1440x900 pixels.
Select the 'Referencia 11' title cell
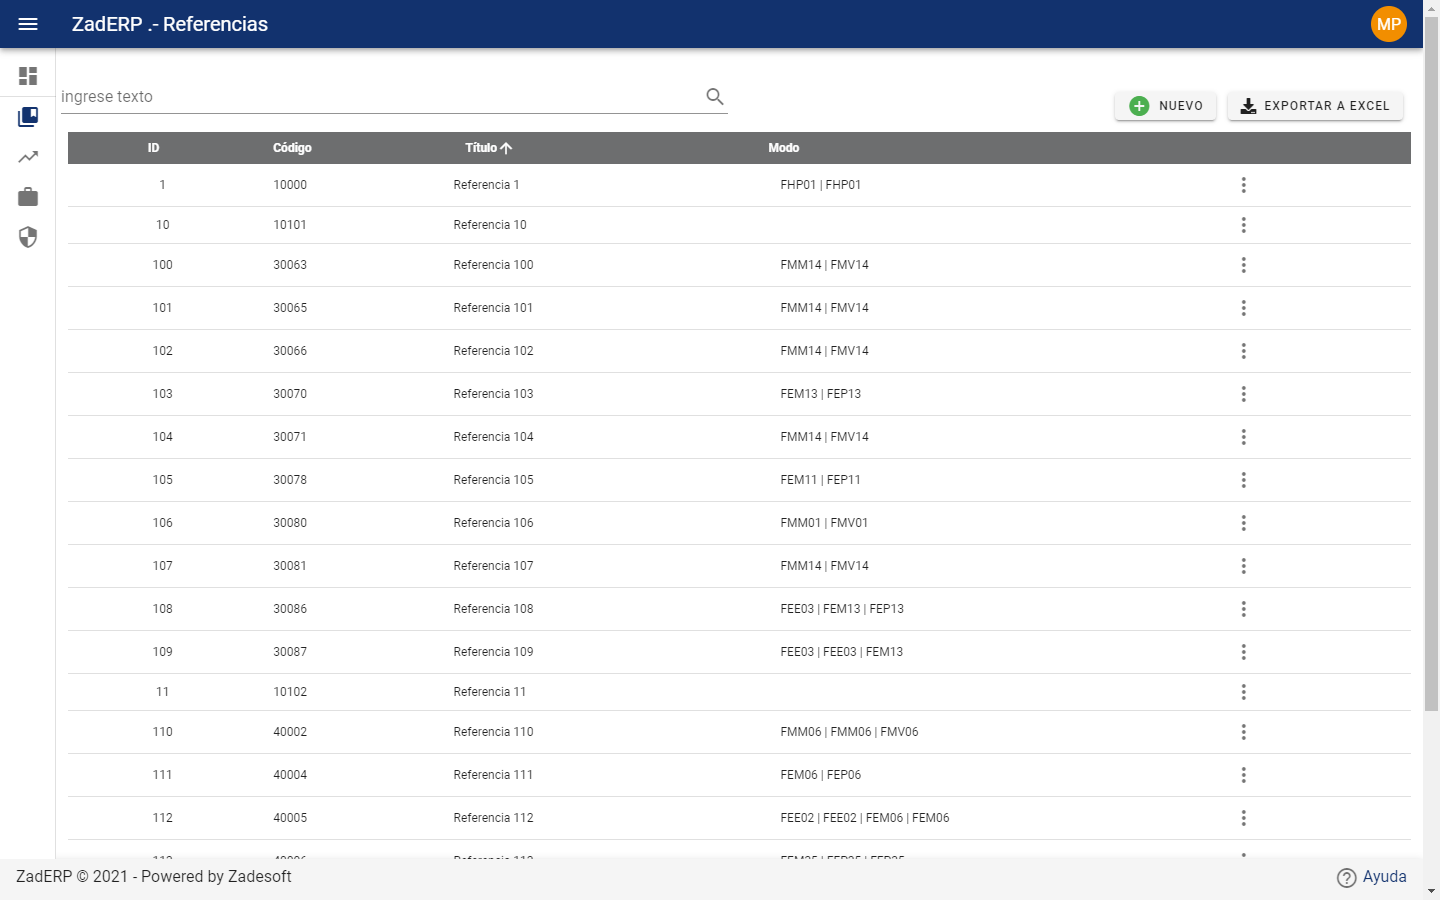489,692
